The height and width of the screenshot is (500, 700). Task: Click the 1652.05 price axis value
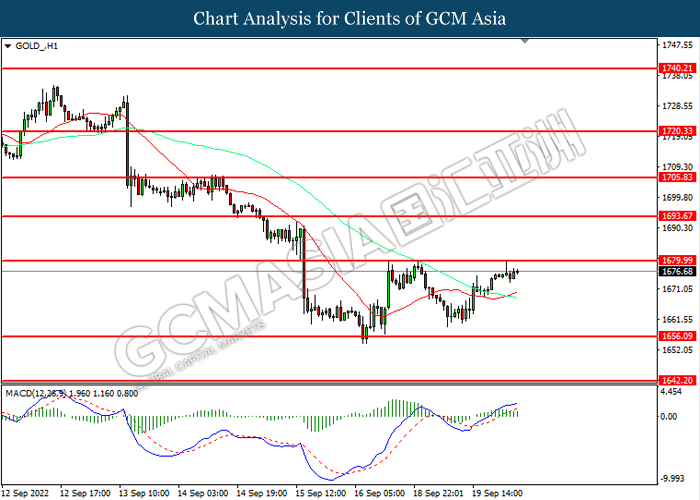click(x=678, y=350)
